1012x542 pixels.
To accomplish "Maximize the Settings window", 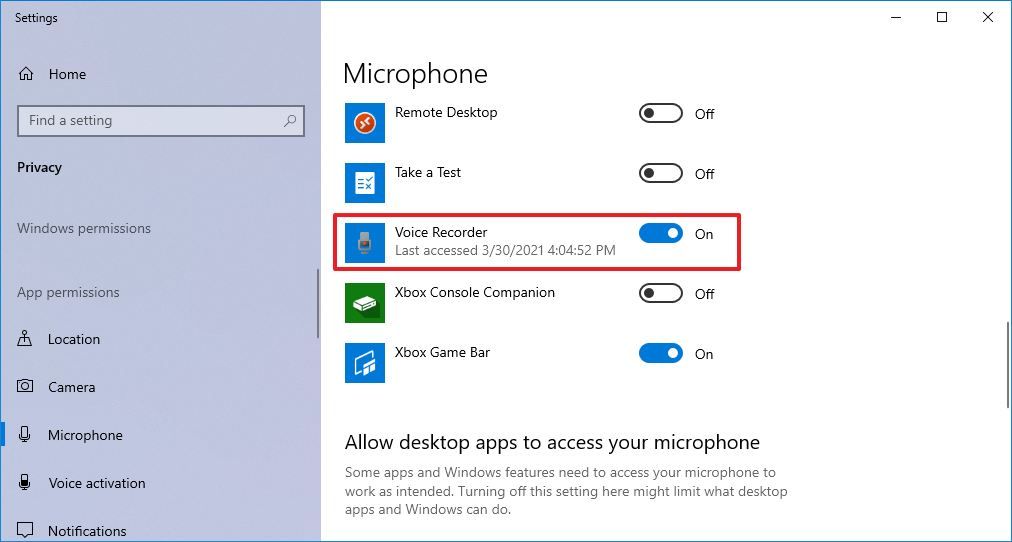I will coord(942,17).
